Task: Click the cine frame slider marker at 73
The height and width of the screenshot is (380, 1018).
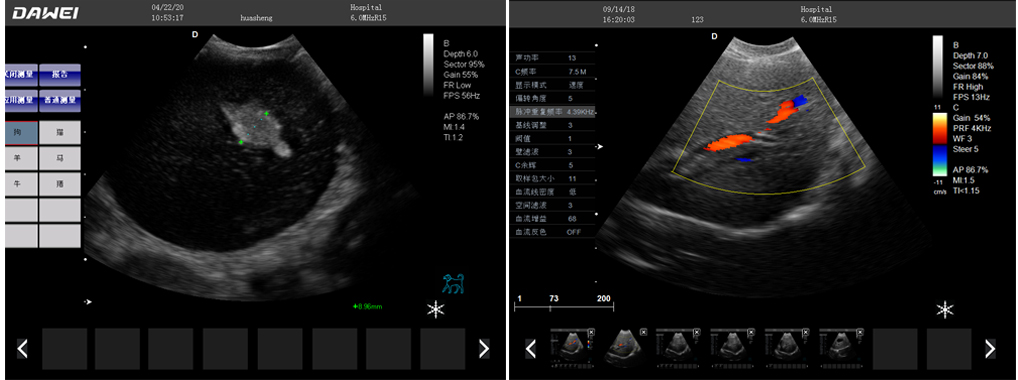Action: coord(554,299)
